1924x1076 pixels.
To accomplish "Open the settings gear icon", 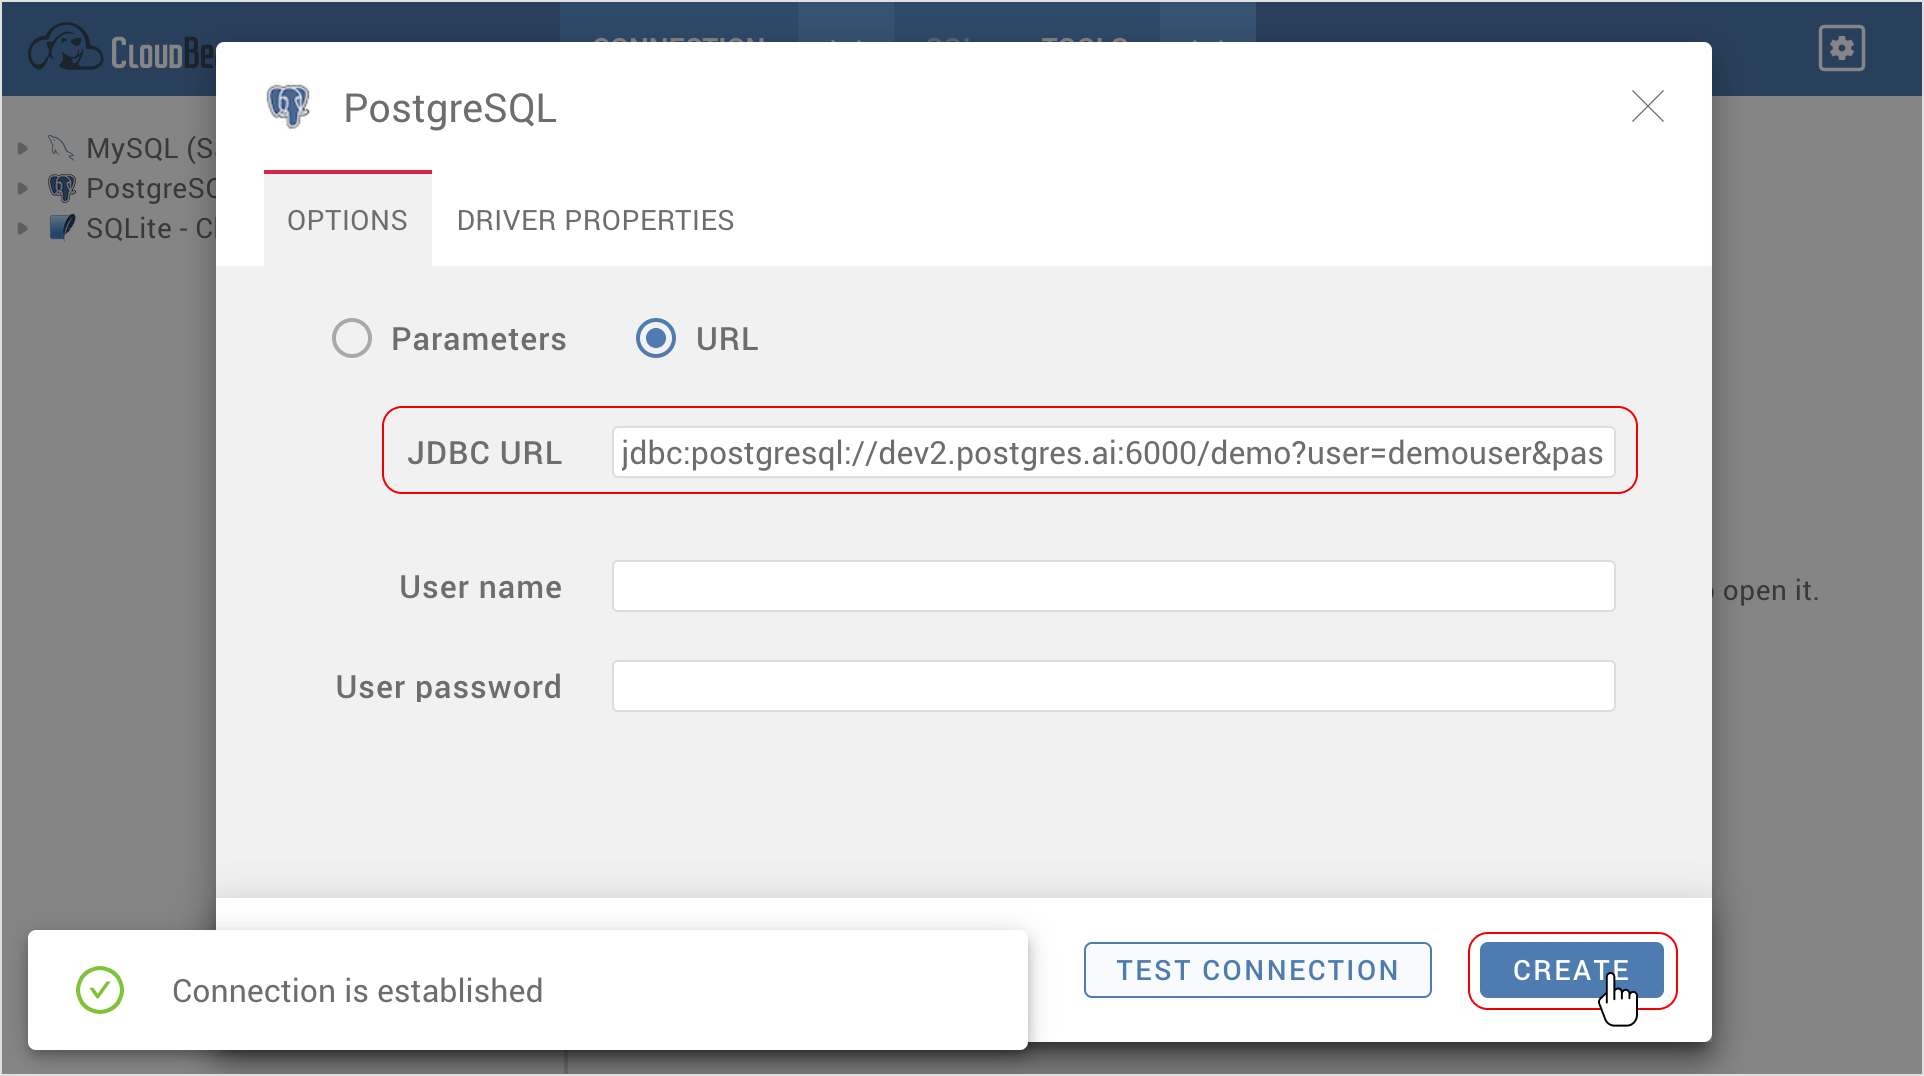I will pyautogui.click(x=1841, y=48).
